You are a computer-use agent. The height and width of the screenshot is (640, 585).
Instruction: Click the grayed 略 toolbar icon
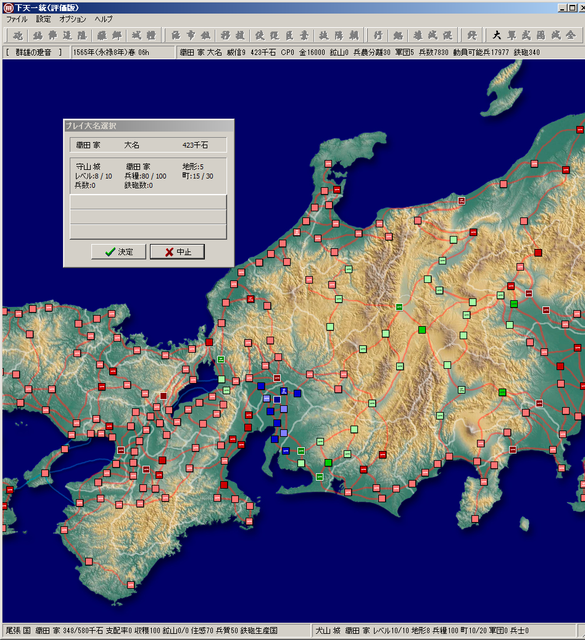pyautogui.click(x=398, y=36)
